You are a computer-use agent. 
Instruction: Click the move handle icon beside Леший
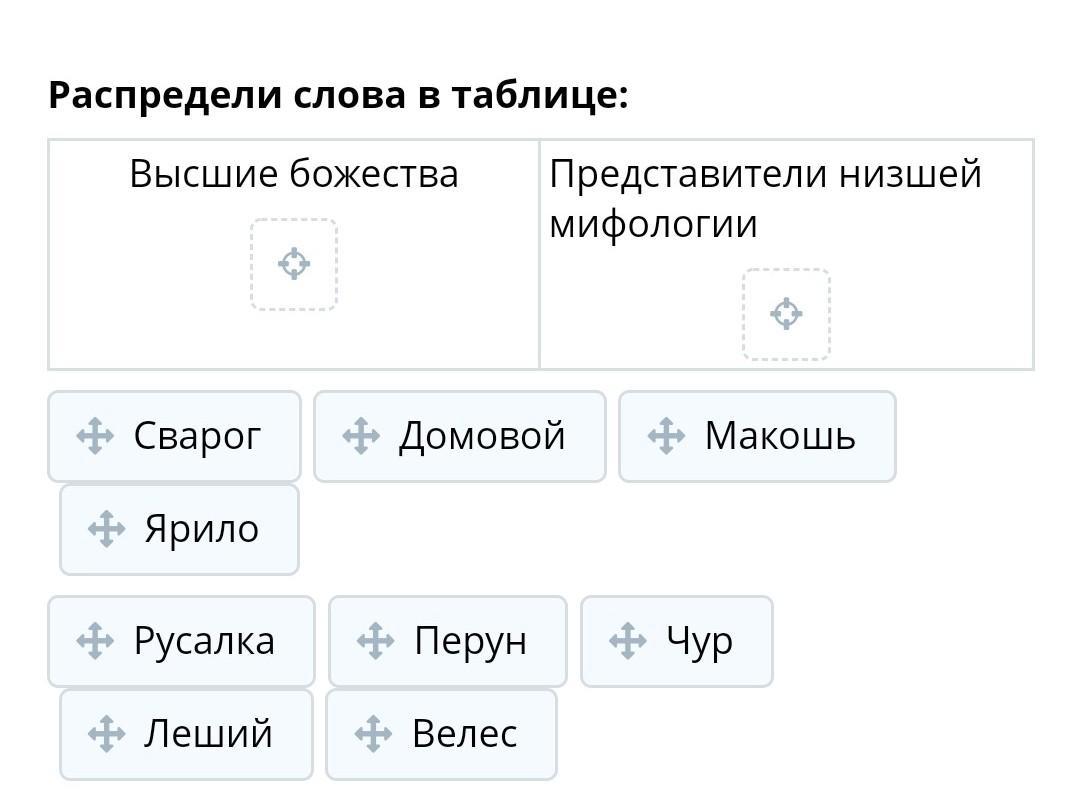point(106,734)
